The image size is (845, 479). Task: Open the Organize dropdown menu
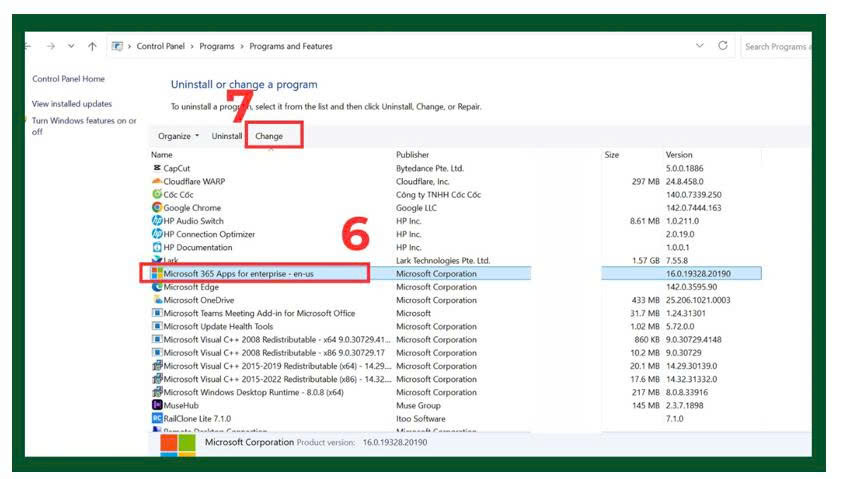pos(178,136)
